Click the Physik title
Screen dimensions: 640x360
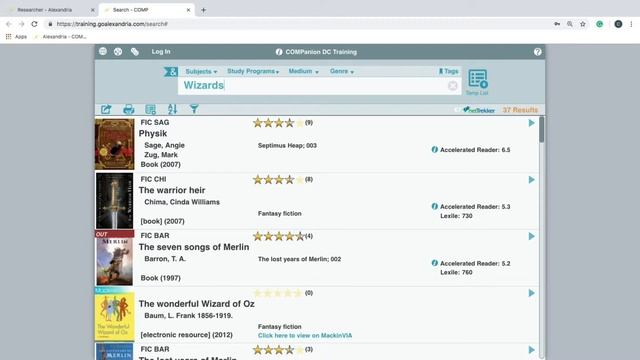pos(153,133)
